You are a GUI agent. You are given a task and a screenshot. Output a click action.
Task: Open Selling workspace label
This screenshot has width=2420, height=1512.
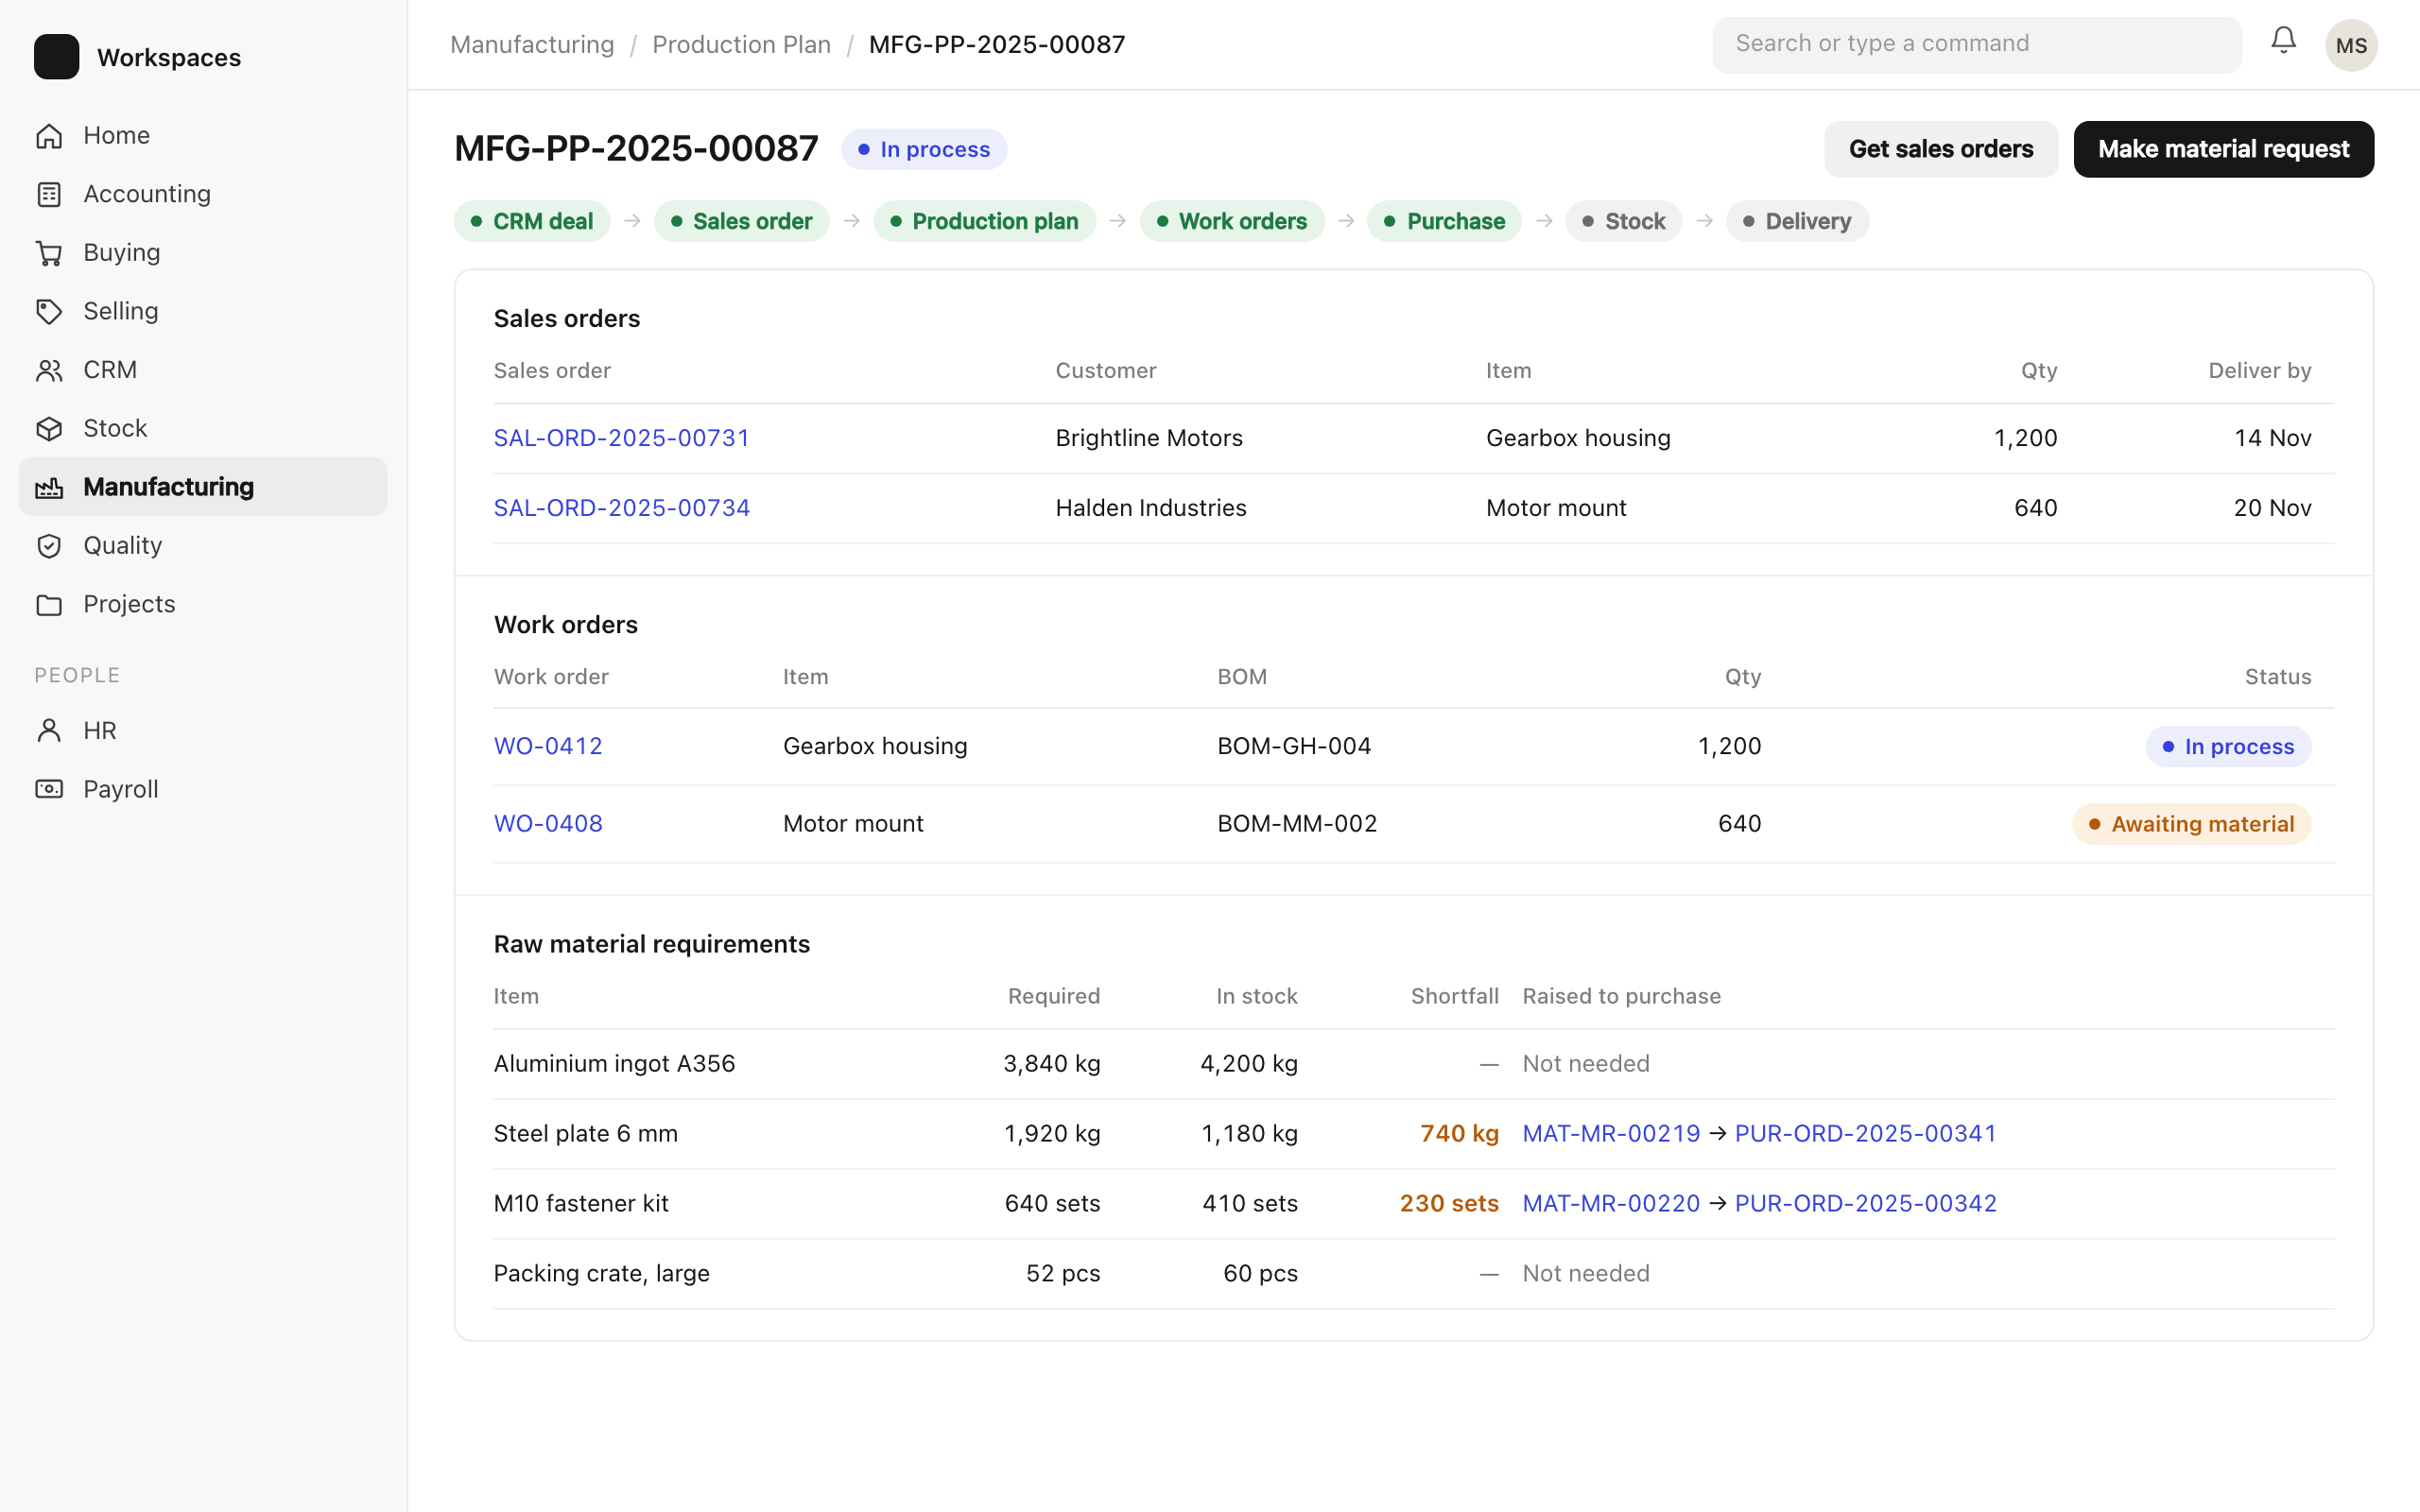tap(120, 311)
